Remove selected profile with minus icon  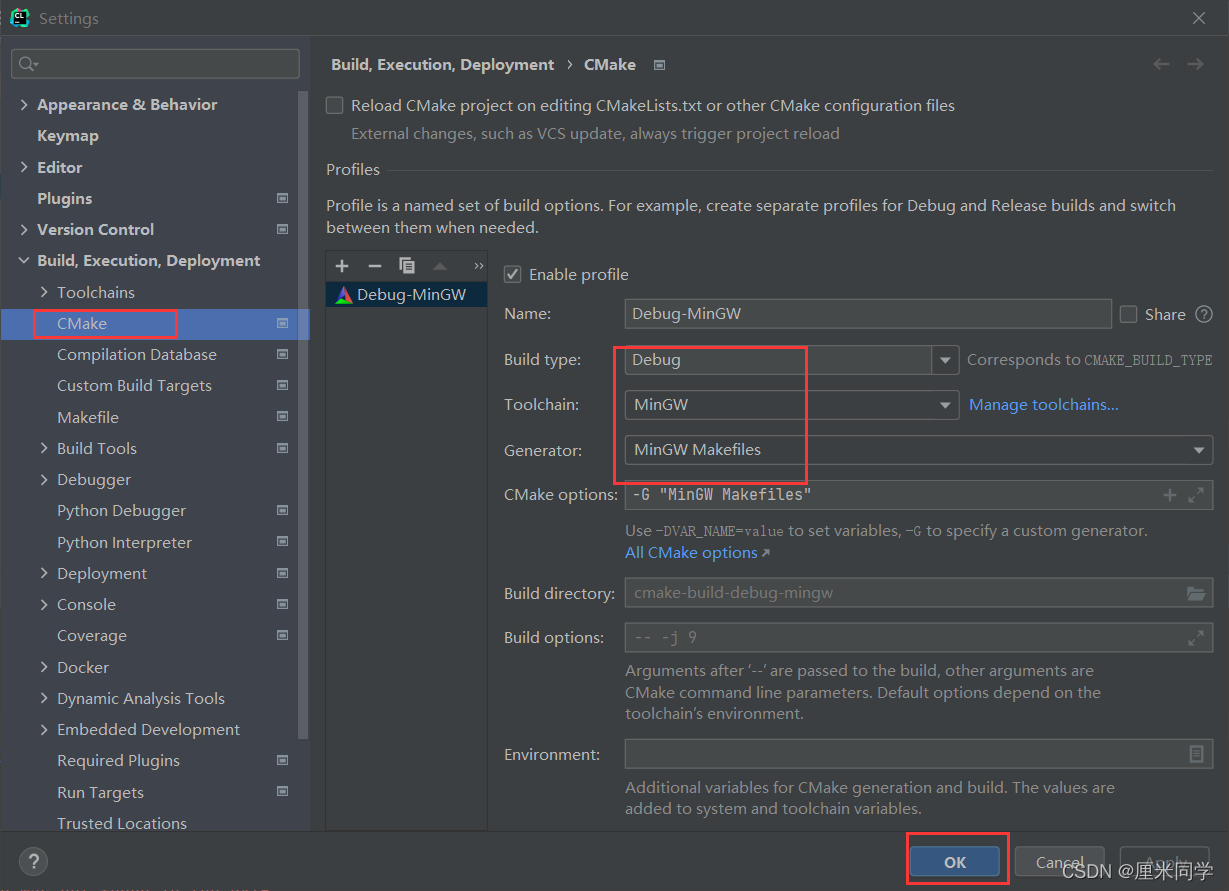[x=375, y=266]
